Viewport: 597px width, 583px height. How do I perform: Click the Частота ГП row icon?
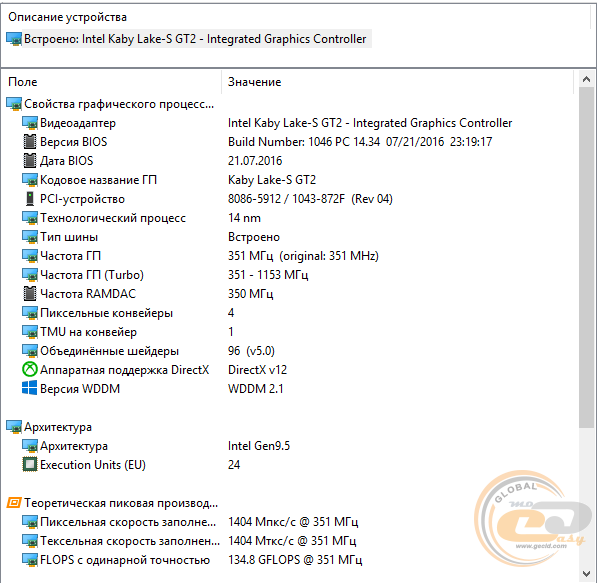point(30,256)
